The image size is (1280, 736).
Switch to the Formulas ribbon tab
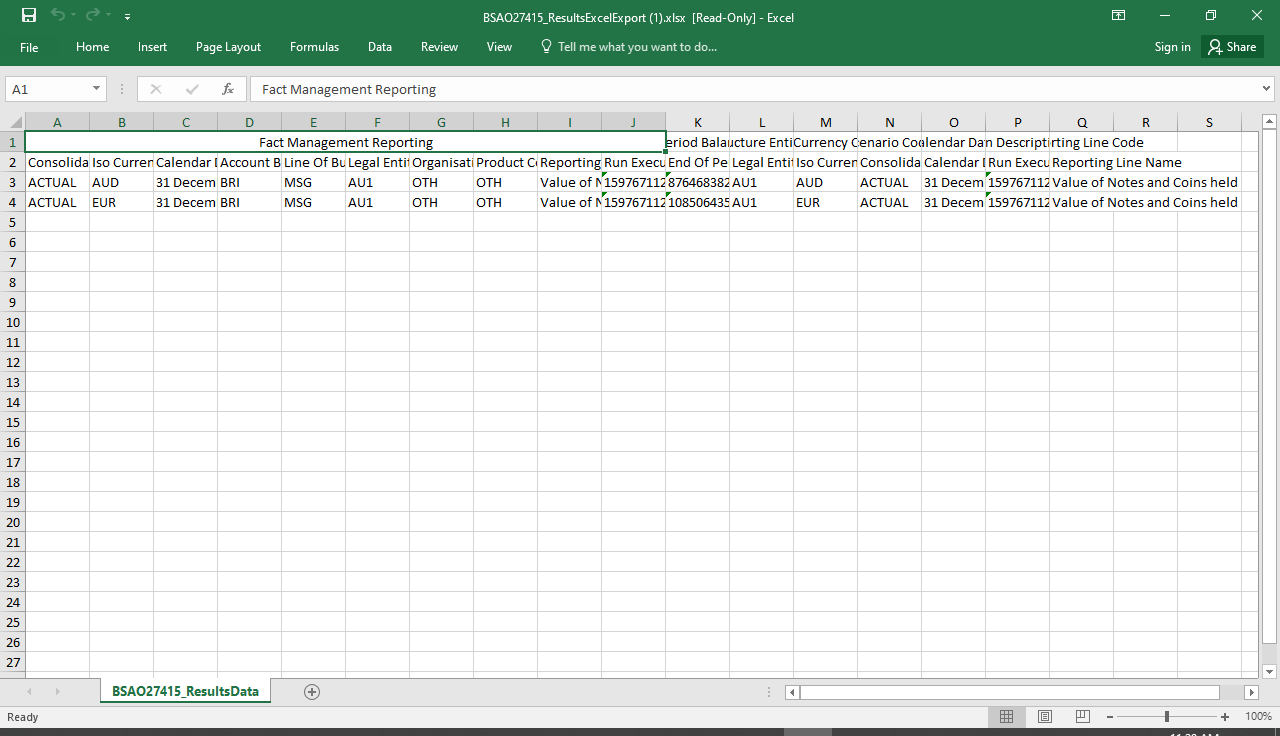click(x=314, y=46)
